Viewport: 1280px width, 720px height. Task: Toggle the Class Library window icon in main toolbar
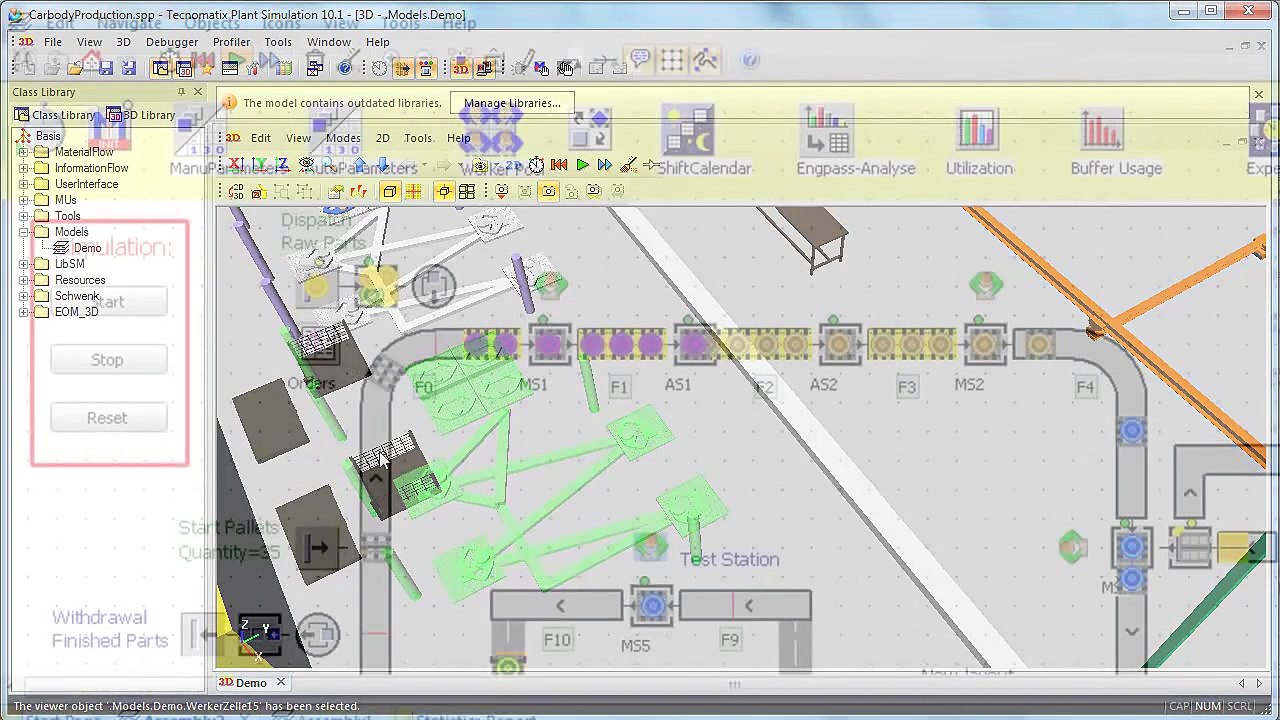coord(160,68)
